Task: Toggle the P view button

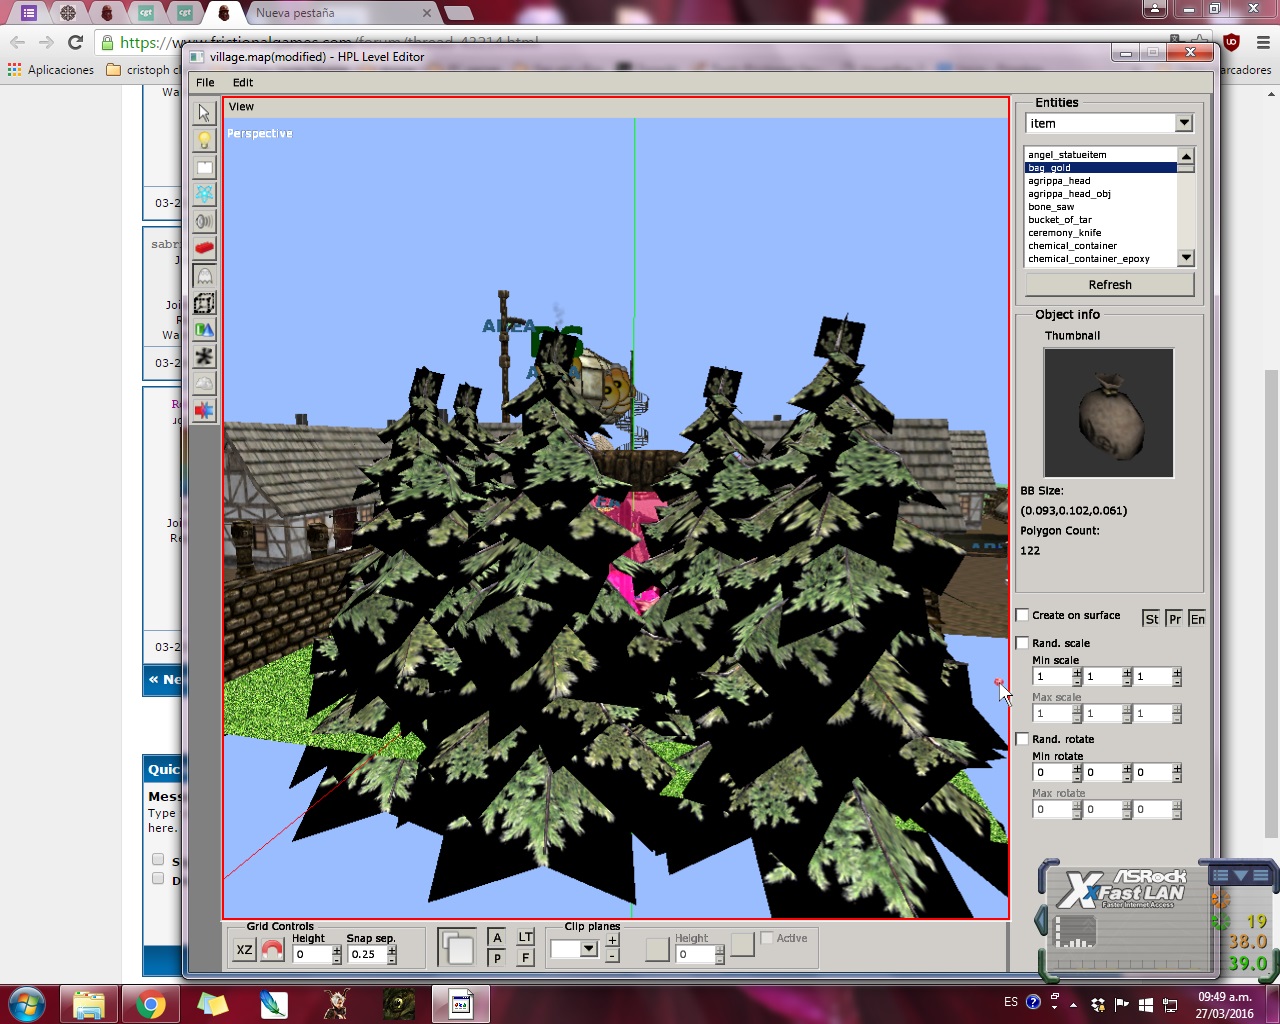Action: 497,958
